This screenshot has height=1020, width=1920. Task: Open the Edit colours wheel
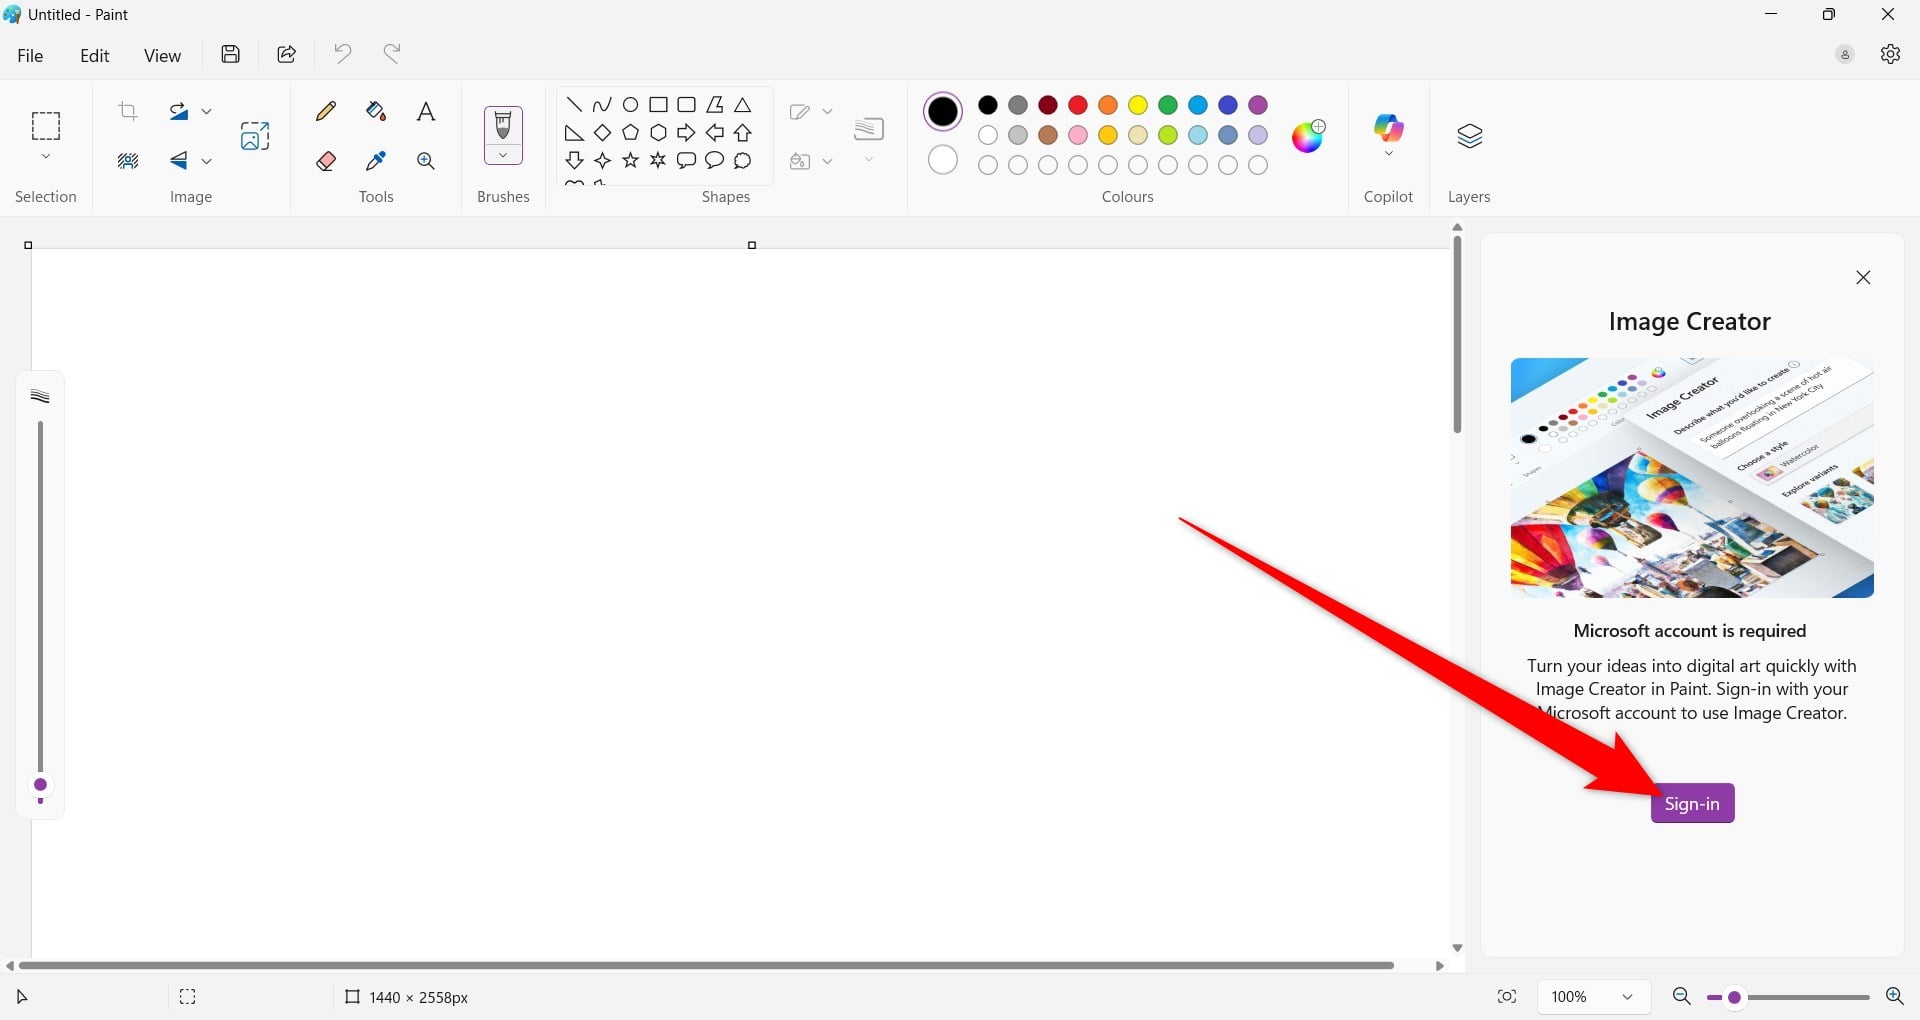(1308, 136)
